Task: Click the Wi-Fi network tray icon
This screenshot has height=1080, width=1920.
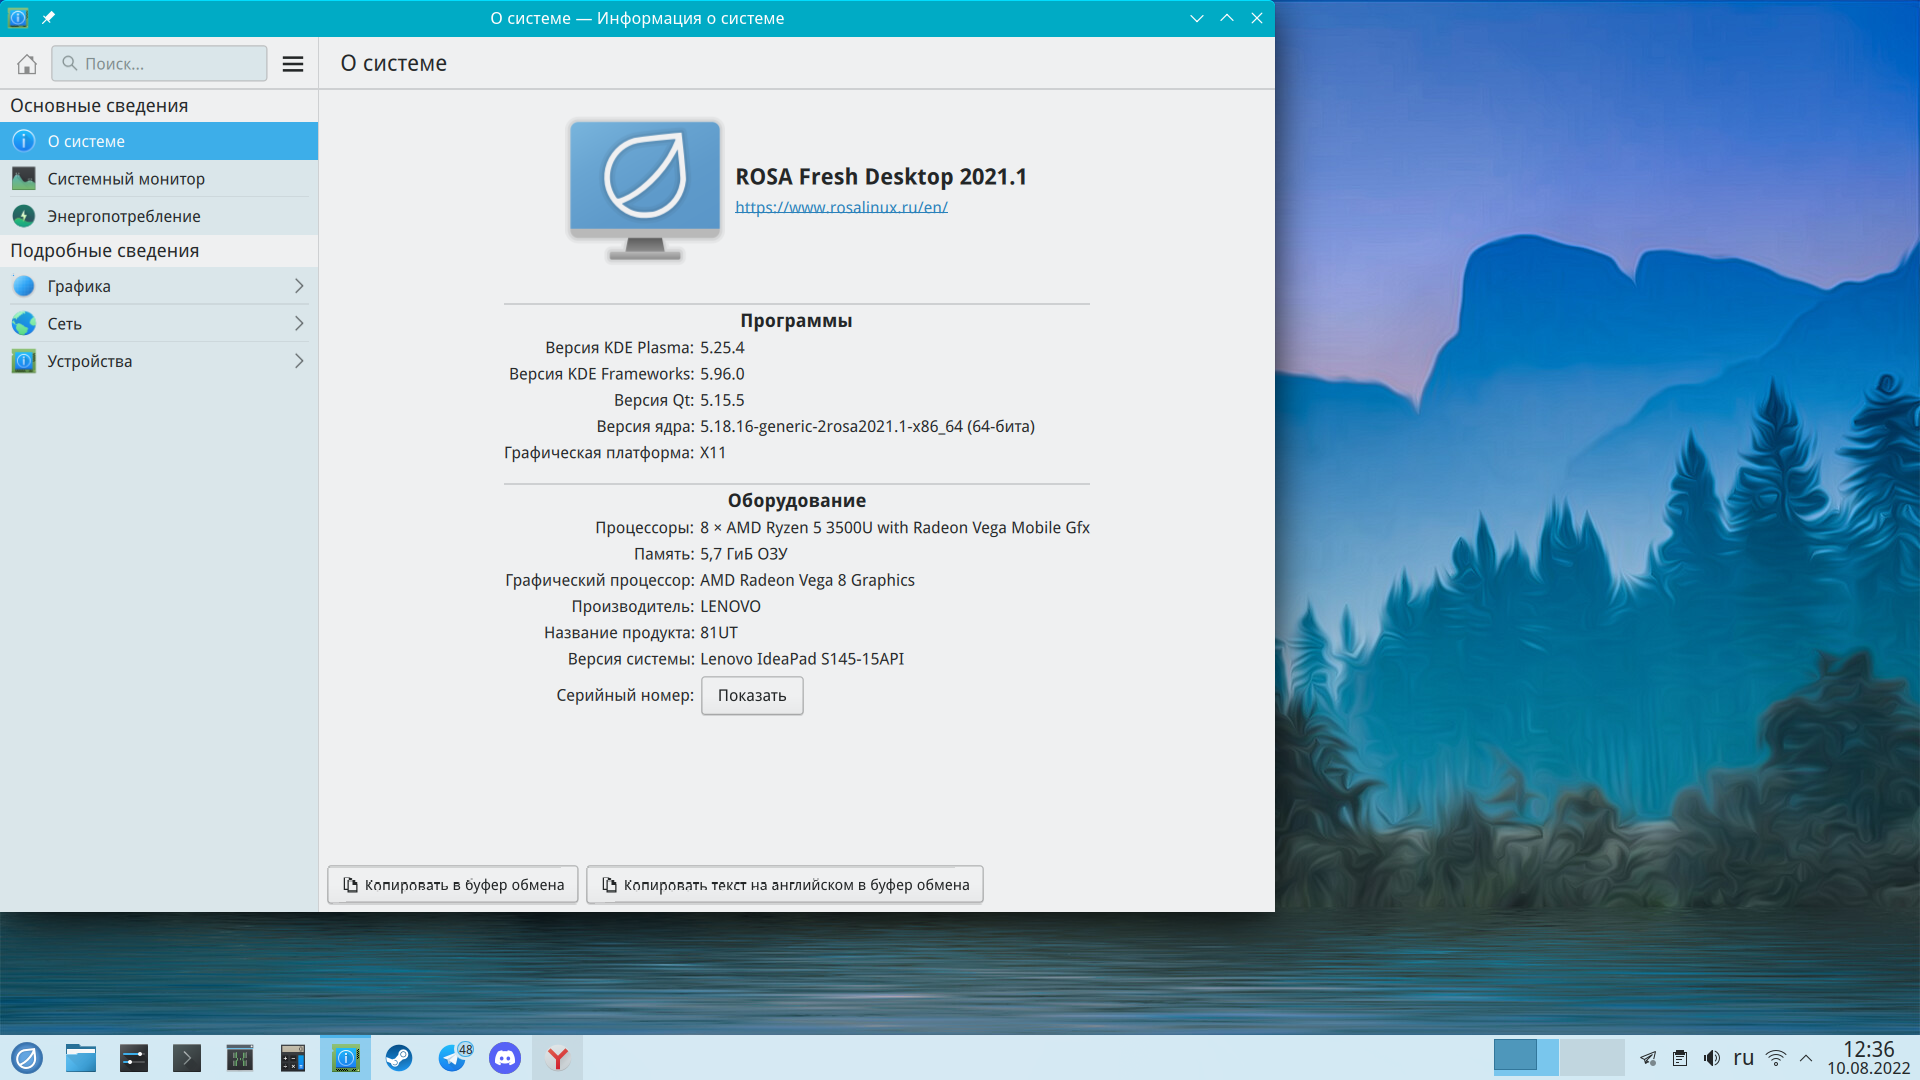Action: tap(1776, 1058)
